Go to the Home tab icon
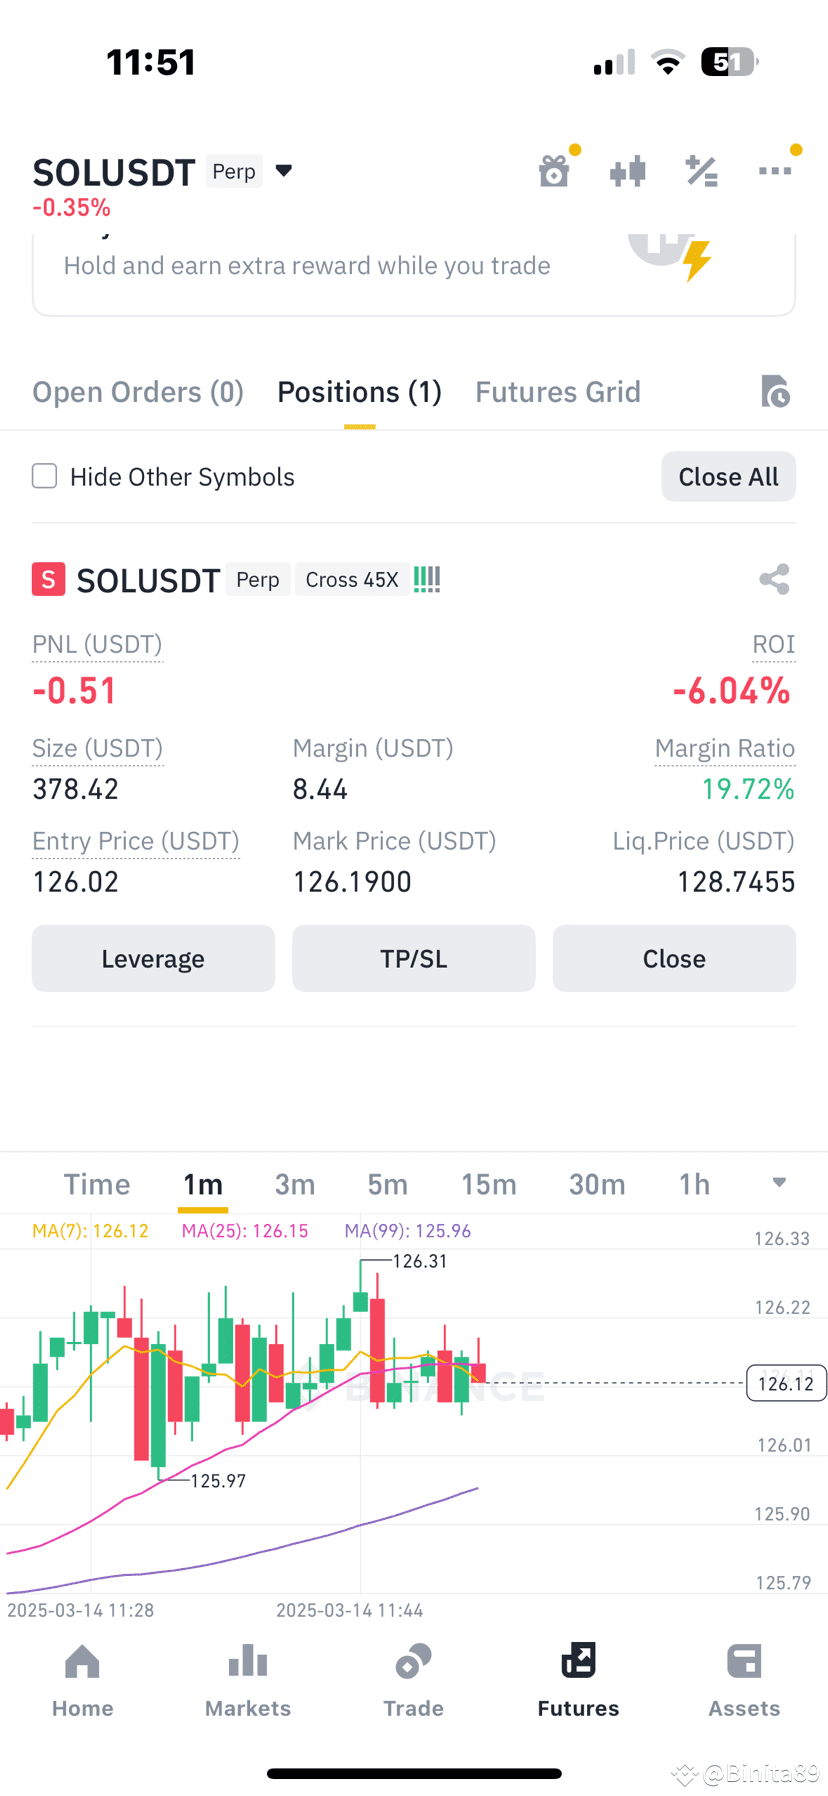This screenshot has width=828, height=1796. [82, 1662]
